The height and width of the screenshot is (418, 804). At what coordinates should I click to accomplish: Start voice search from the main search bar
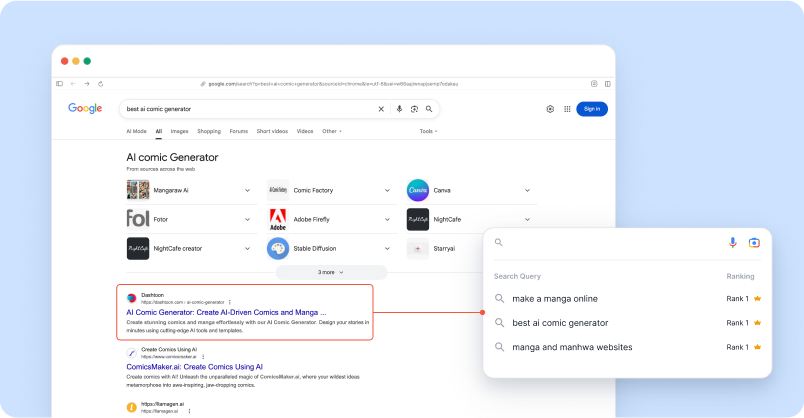click(399, 109)
